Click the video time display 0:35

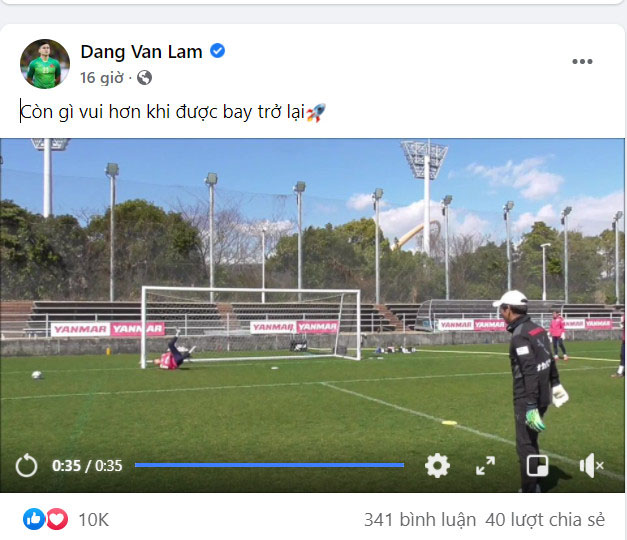(x=66, y=466)
